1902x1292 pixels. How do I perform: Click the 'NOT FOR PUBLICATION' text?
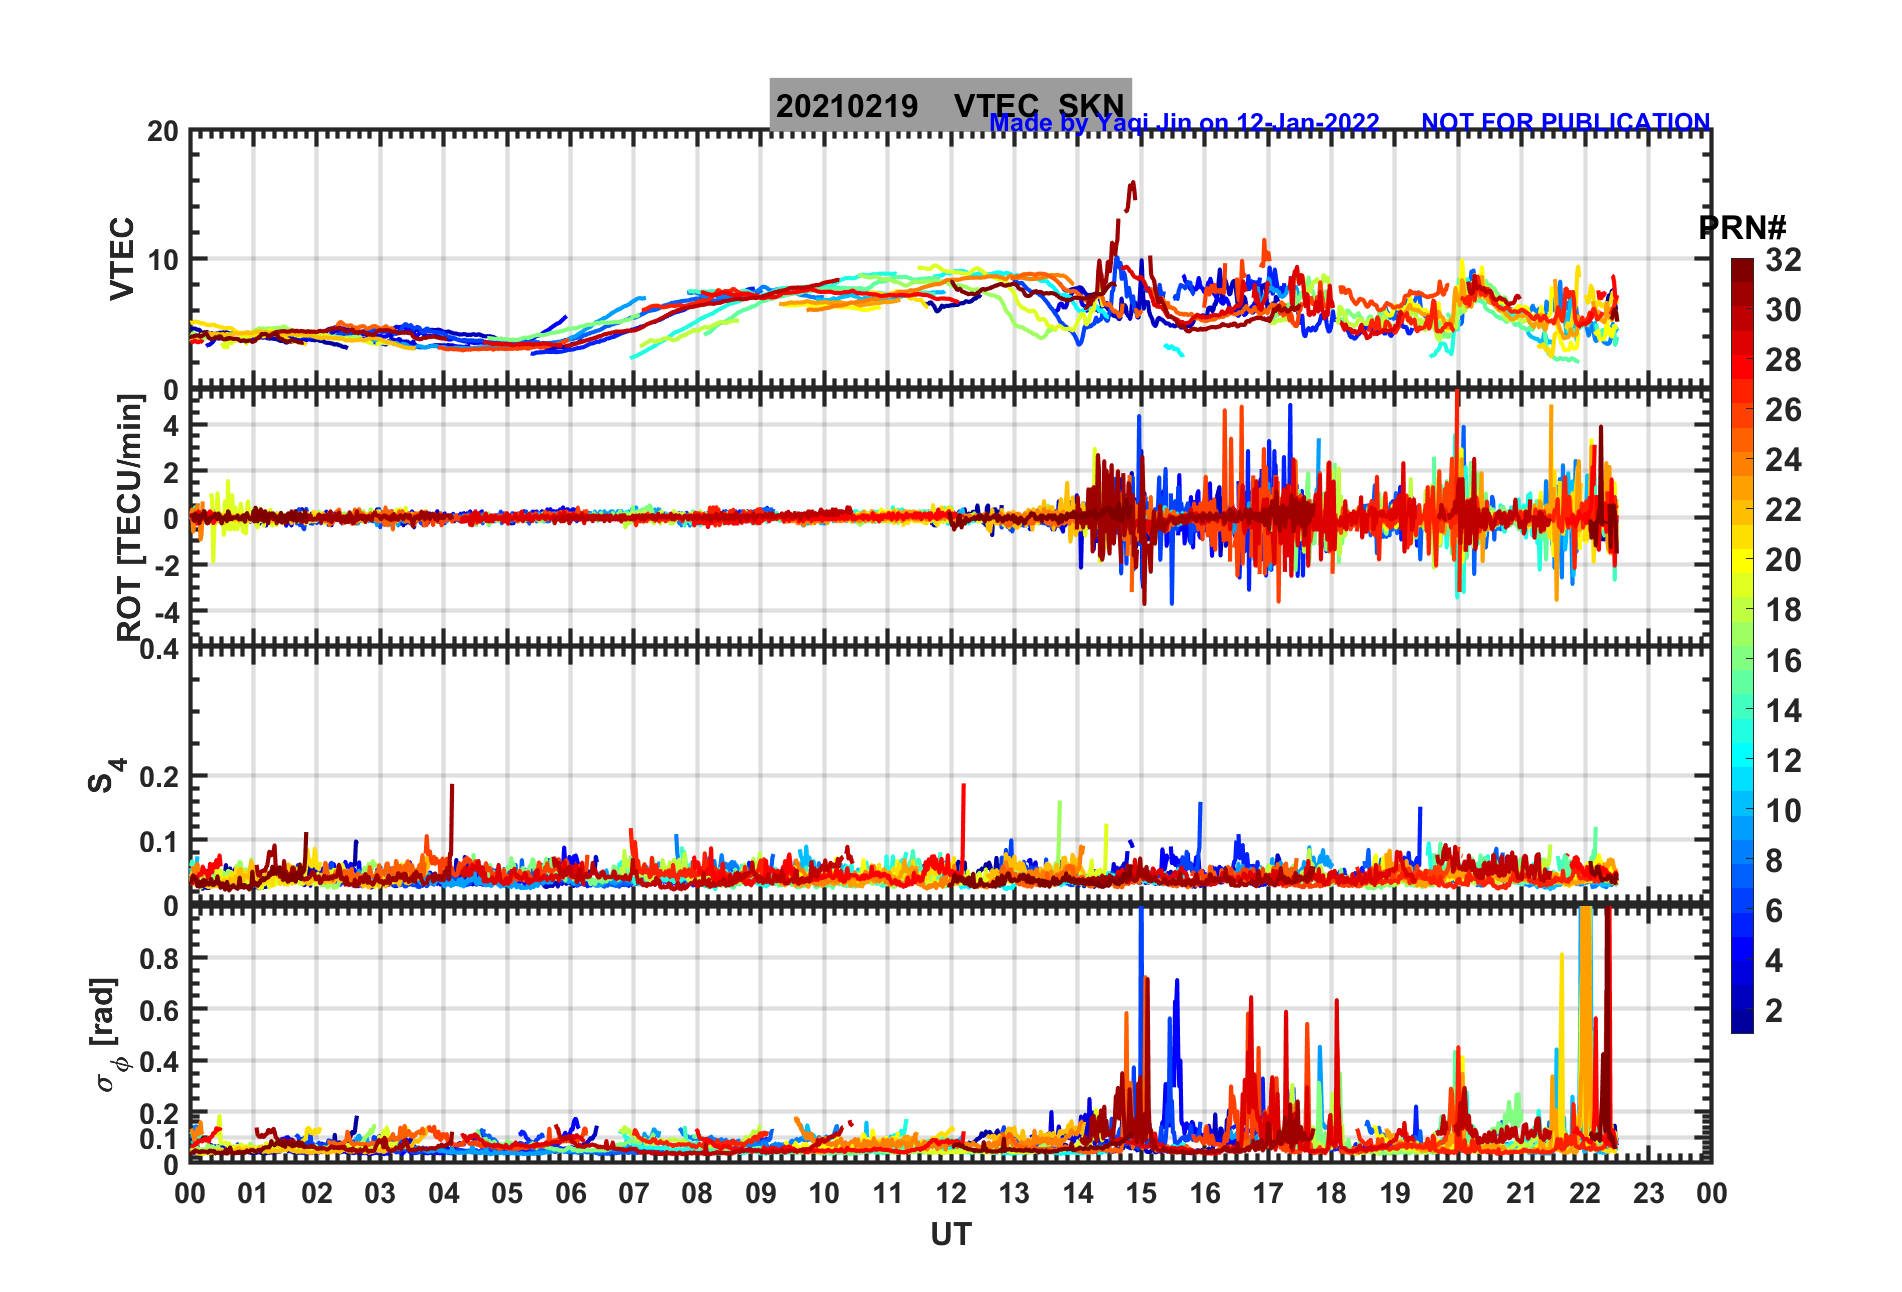pyautogui.click(x=1566, y=122)
